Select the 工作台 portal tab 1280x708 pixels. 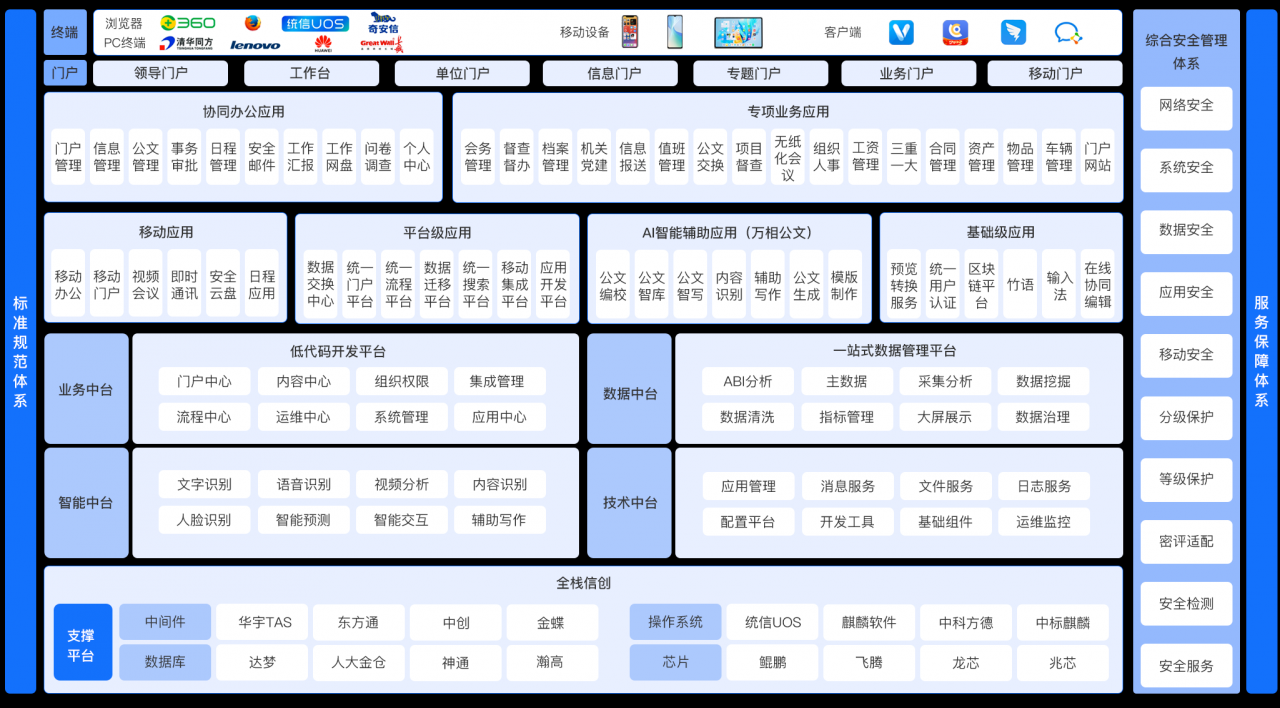pos(311,73)
